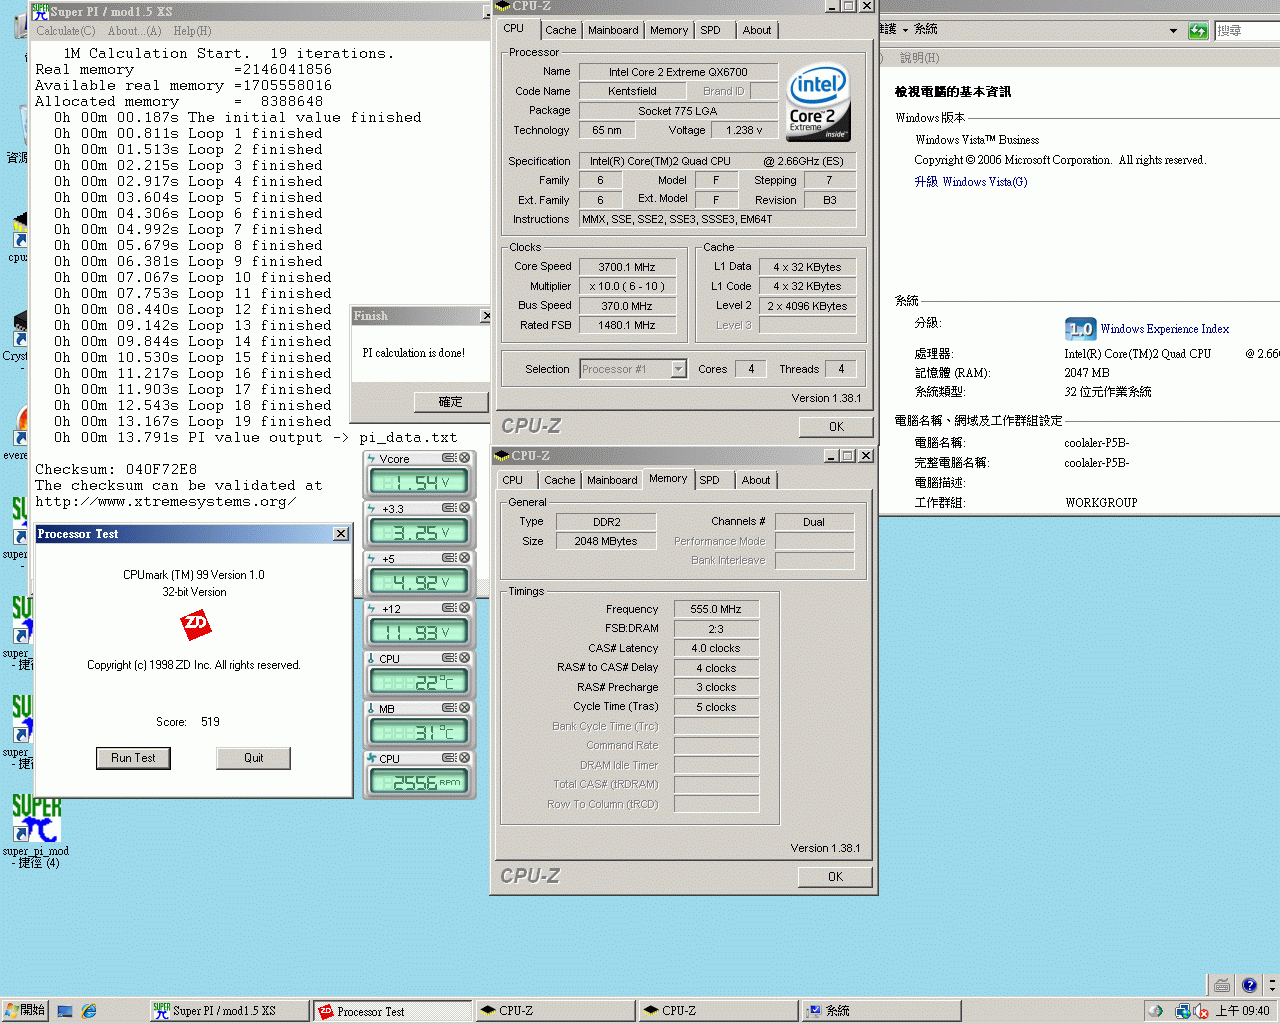
Task: Open About tab in the lower CPU-Z window
Action: [756, 480]
